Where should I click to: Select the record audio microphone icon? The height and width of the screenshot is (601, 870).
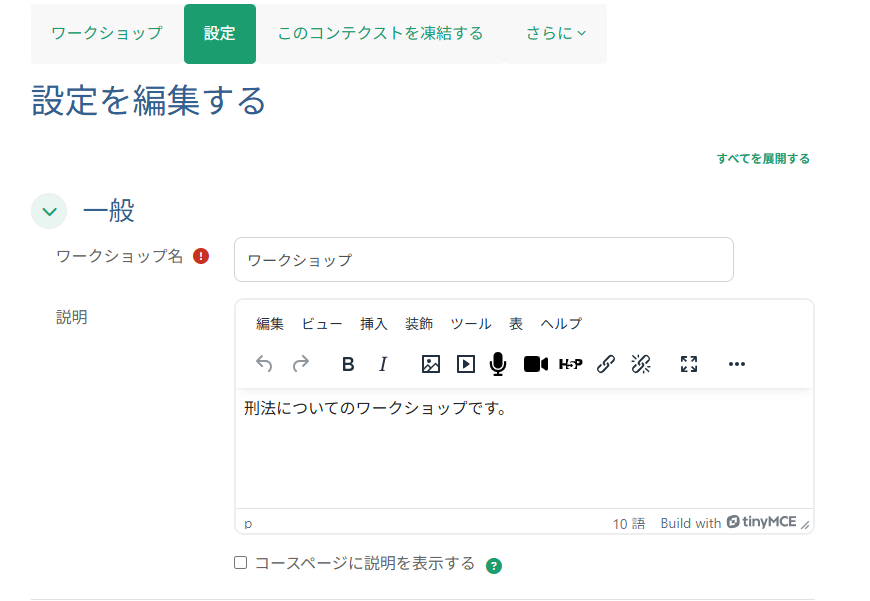click(497, 364)
